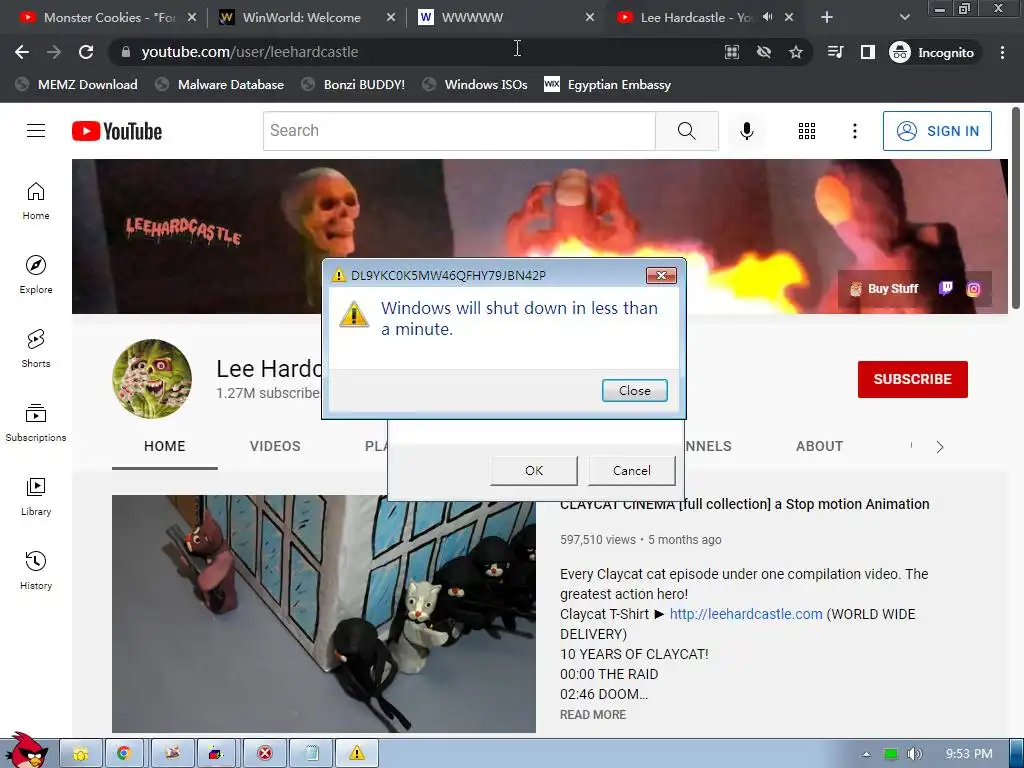
Task: Click the page vertical scrollbar
Action: 1016,209
